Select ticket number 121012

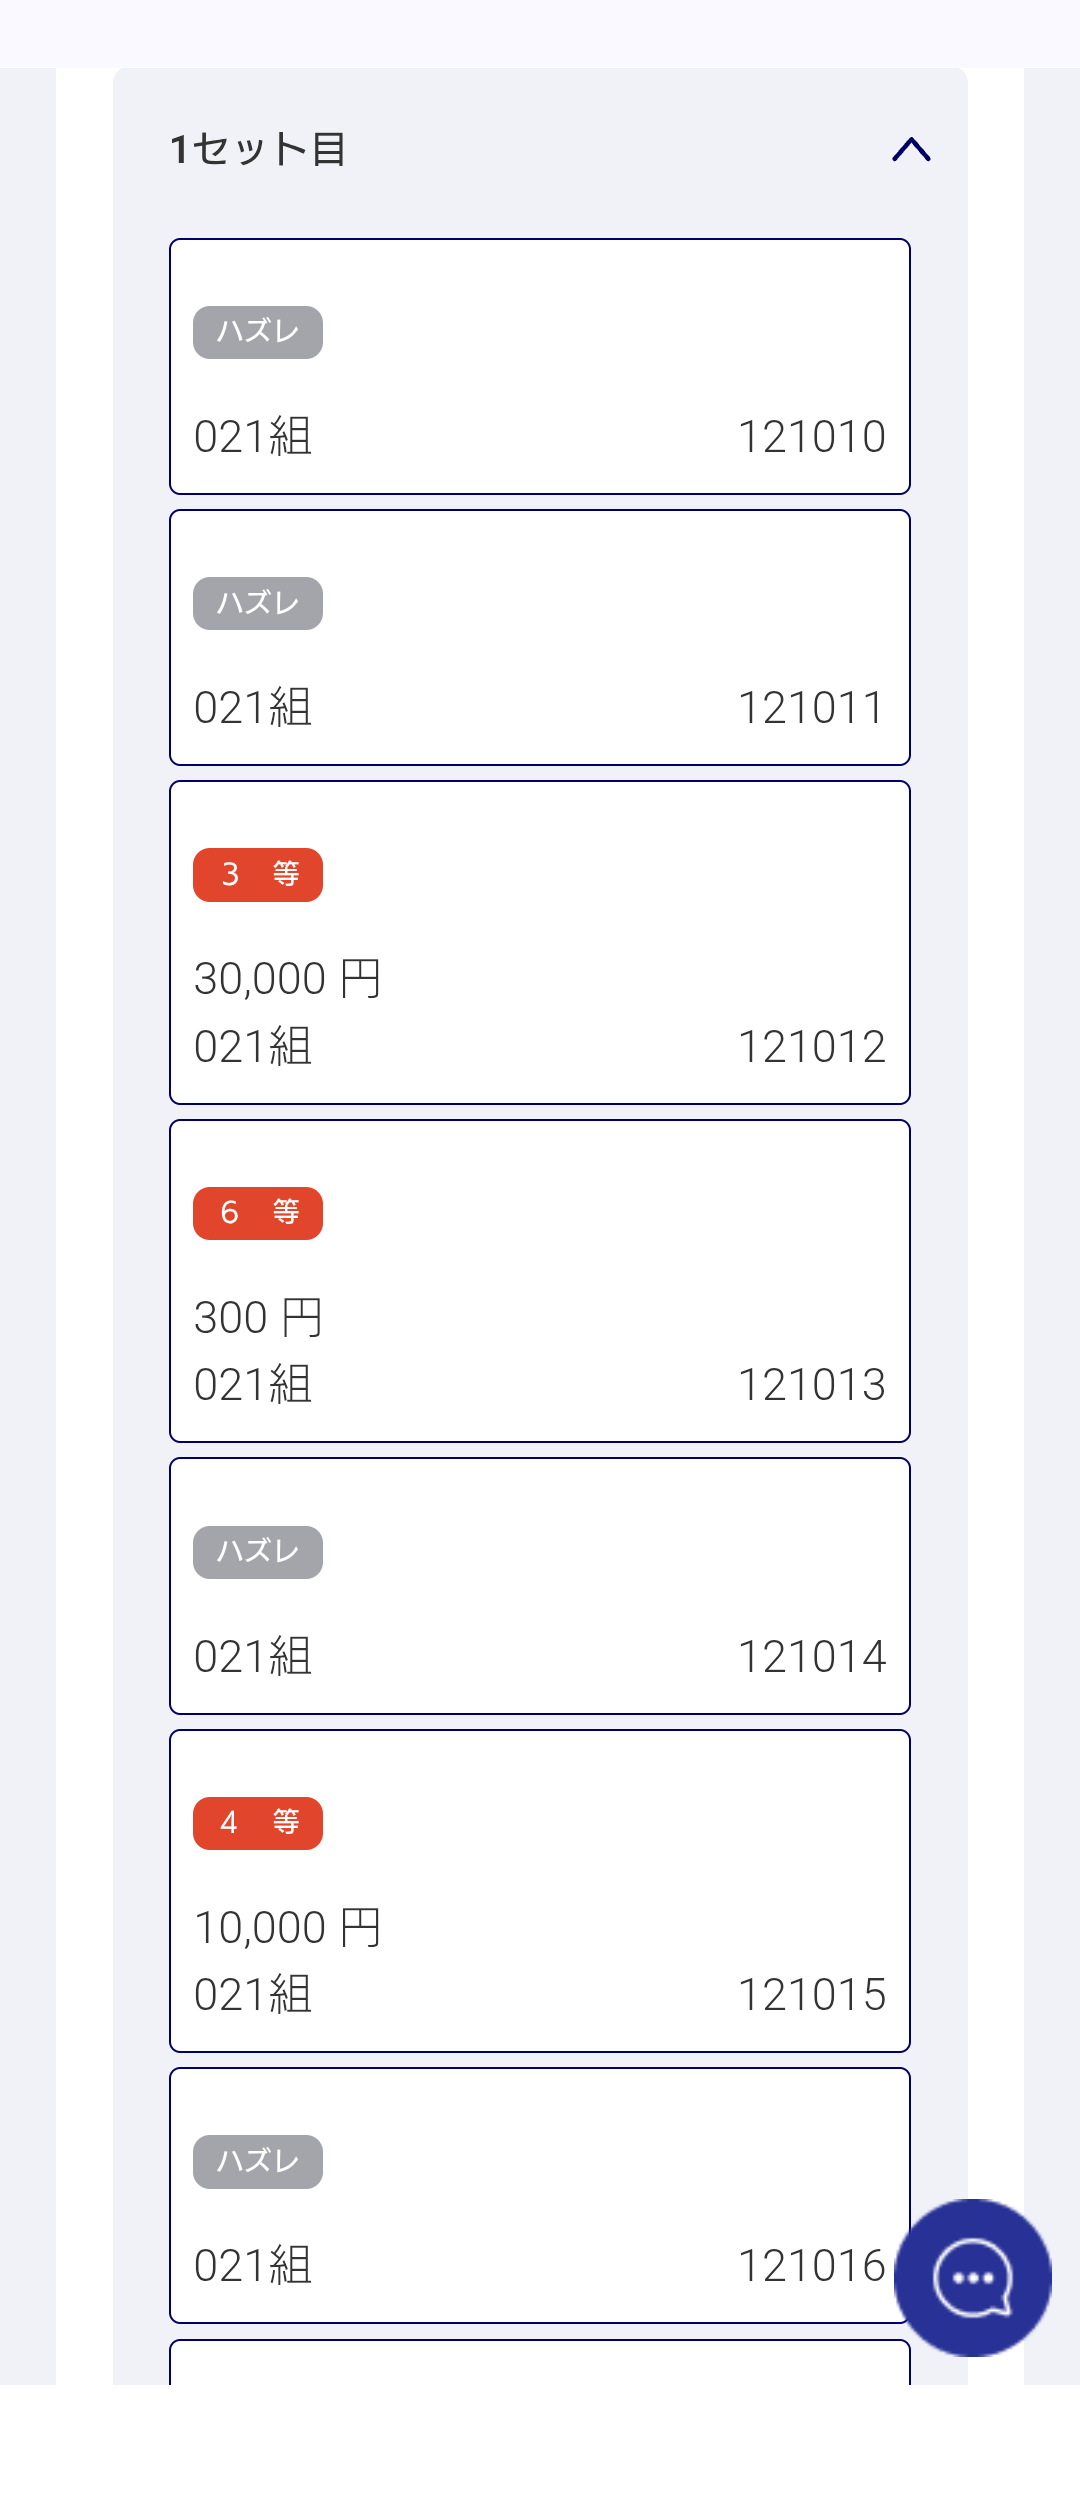[x=811, y=1047]
